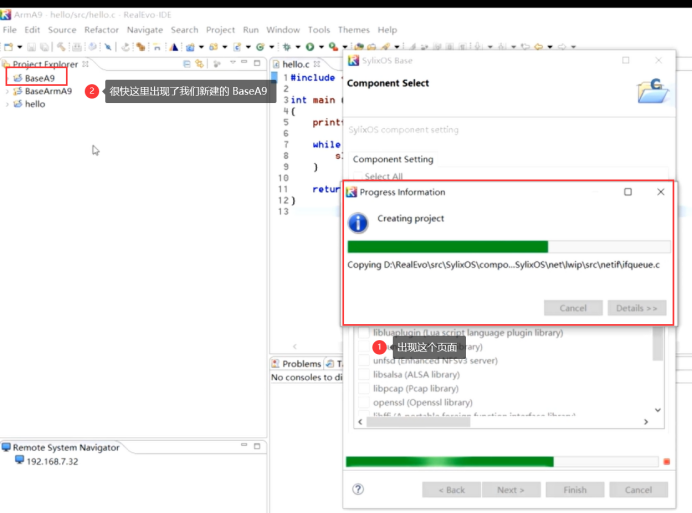Click the Details >> button

(636, 308)
